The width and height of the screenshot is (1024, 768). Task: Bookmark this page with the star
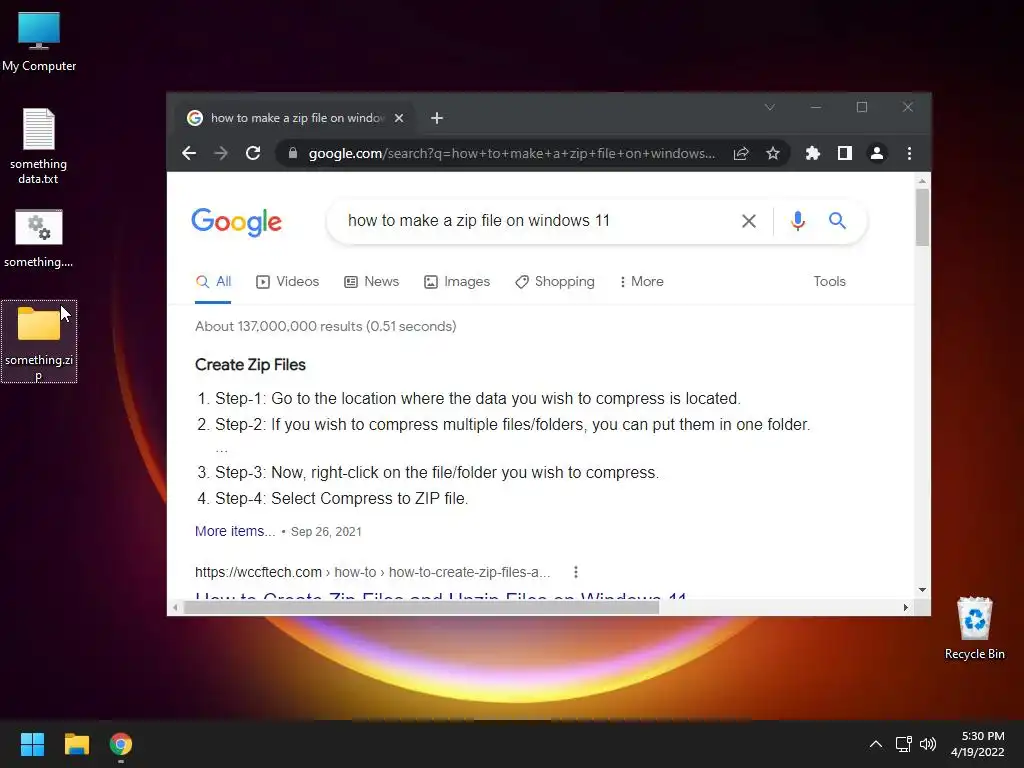(773, 153)
